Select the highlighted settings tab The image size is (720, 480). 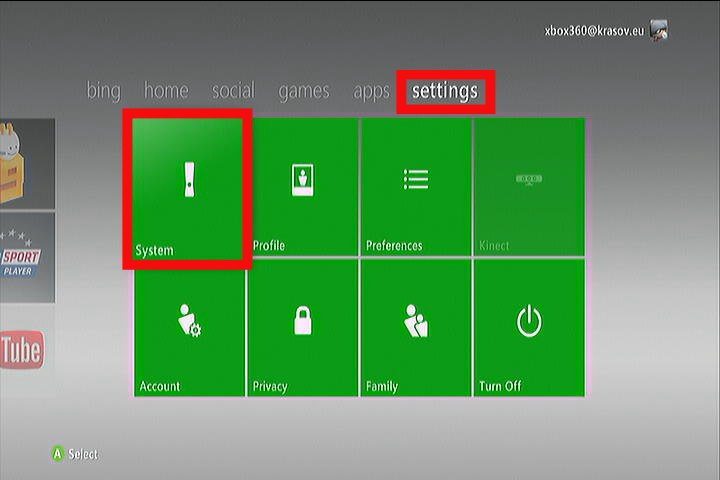(445, 91)
